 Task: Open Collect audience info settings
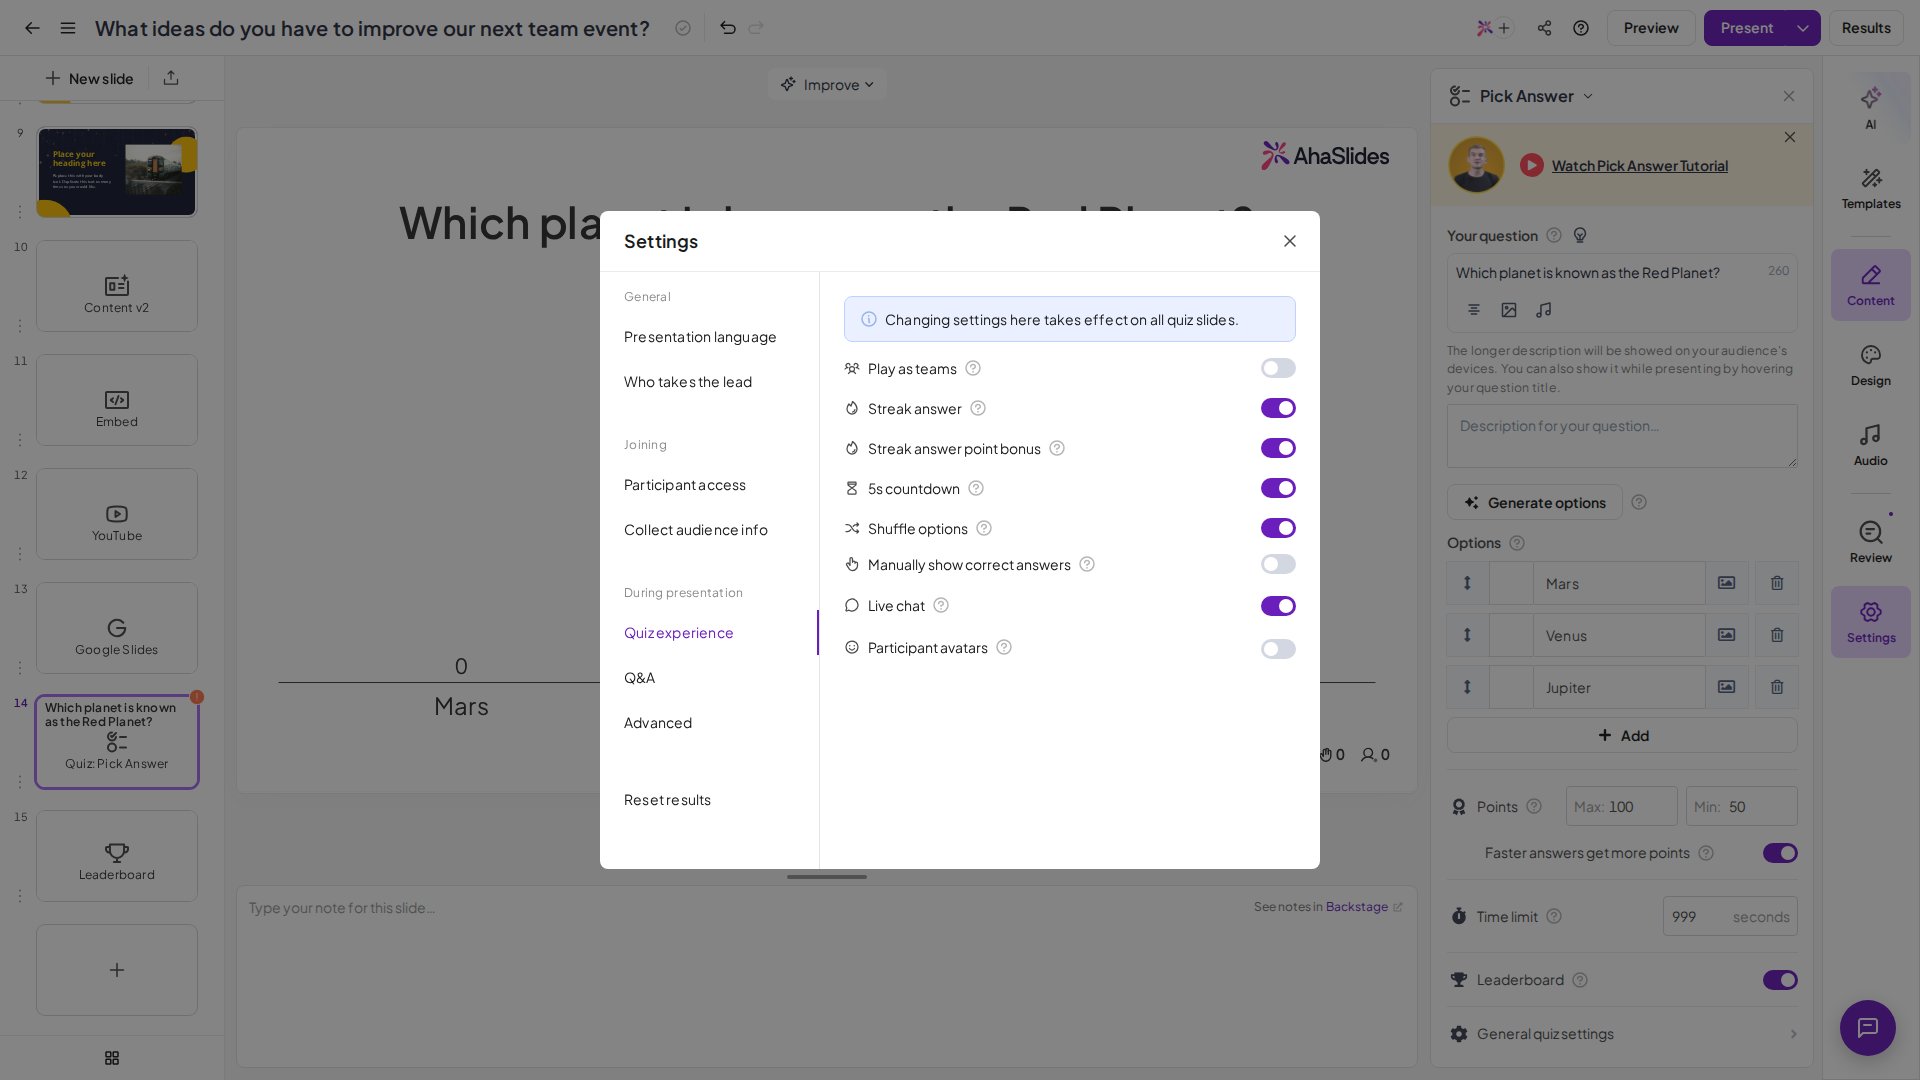[x=696, y=530]
